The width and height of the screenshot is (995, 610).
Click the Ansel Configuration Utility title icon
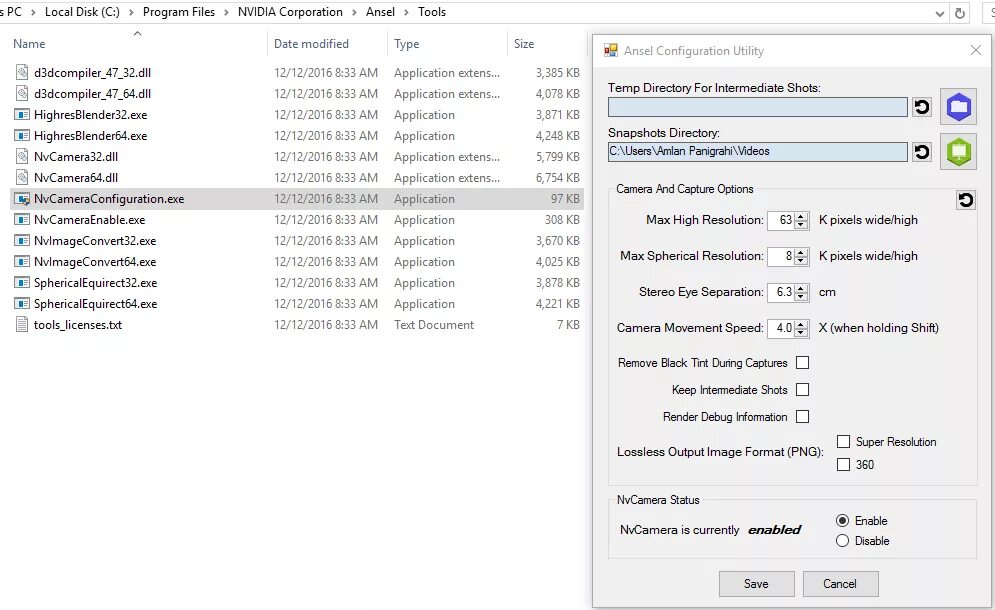[x=610, y=51]
